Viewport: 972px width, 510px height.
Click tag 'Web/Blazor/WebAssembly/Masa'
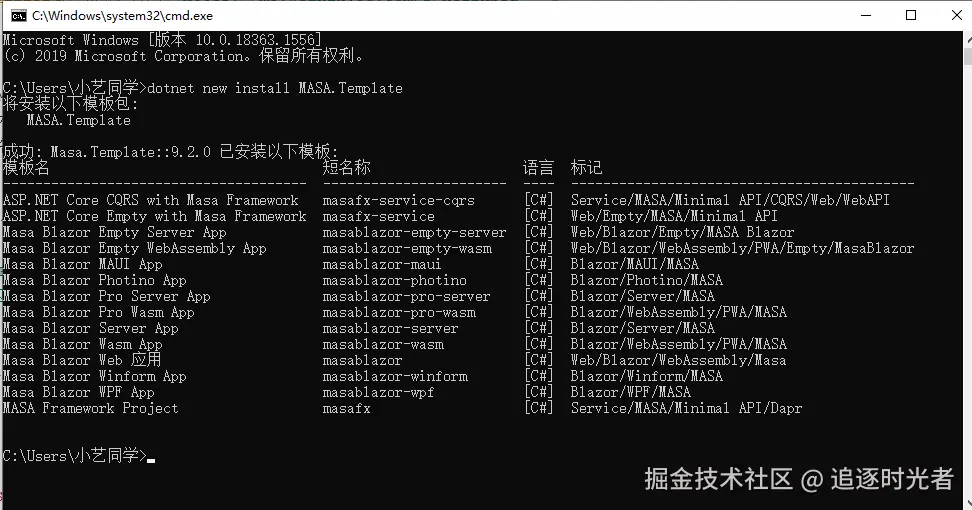(678, 361)
